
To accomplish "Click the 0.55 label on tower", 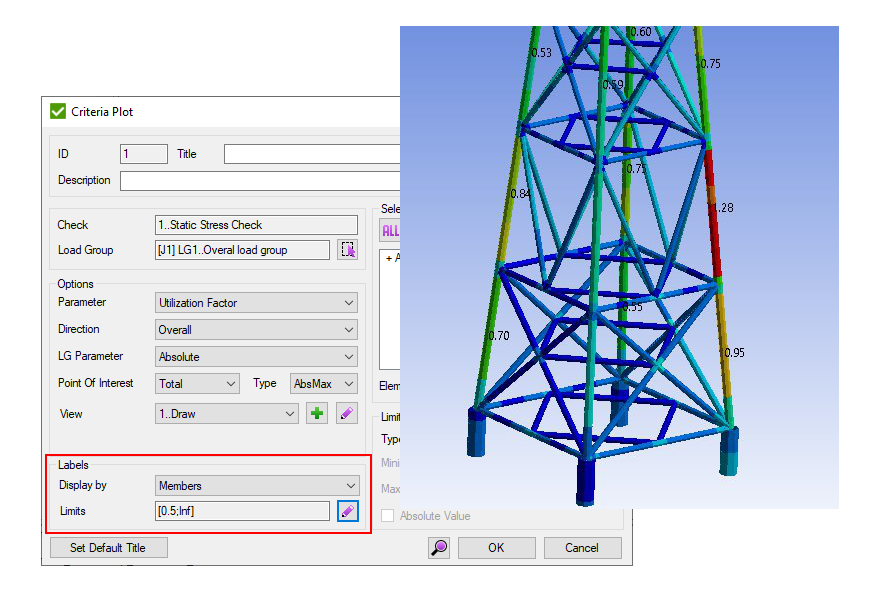I will click(x=632, y=307).
